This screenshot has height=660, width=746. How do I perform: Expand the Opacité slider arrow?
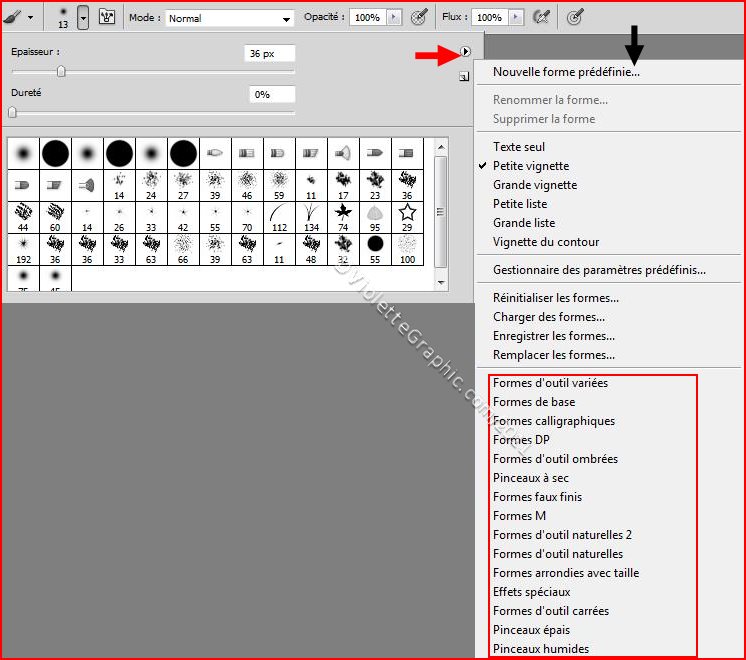pos(393,18)
